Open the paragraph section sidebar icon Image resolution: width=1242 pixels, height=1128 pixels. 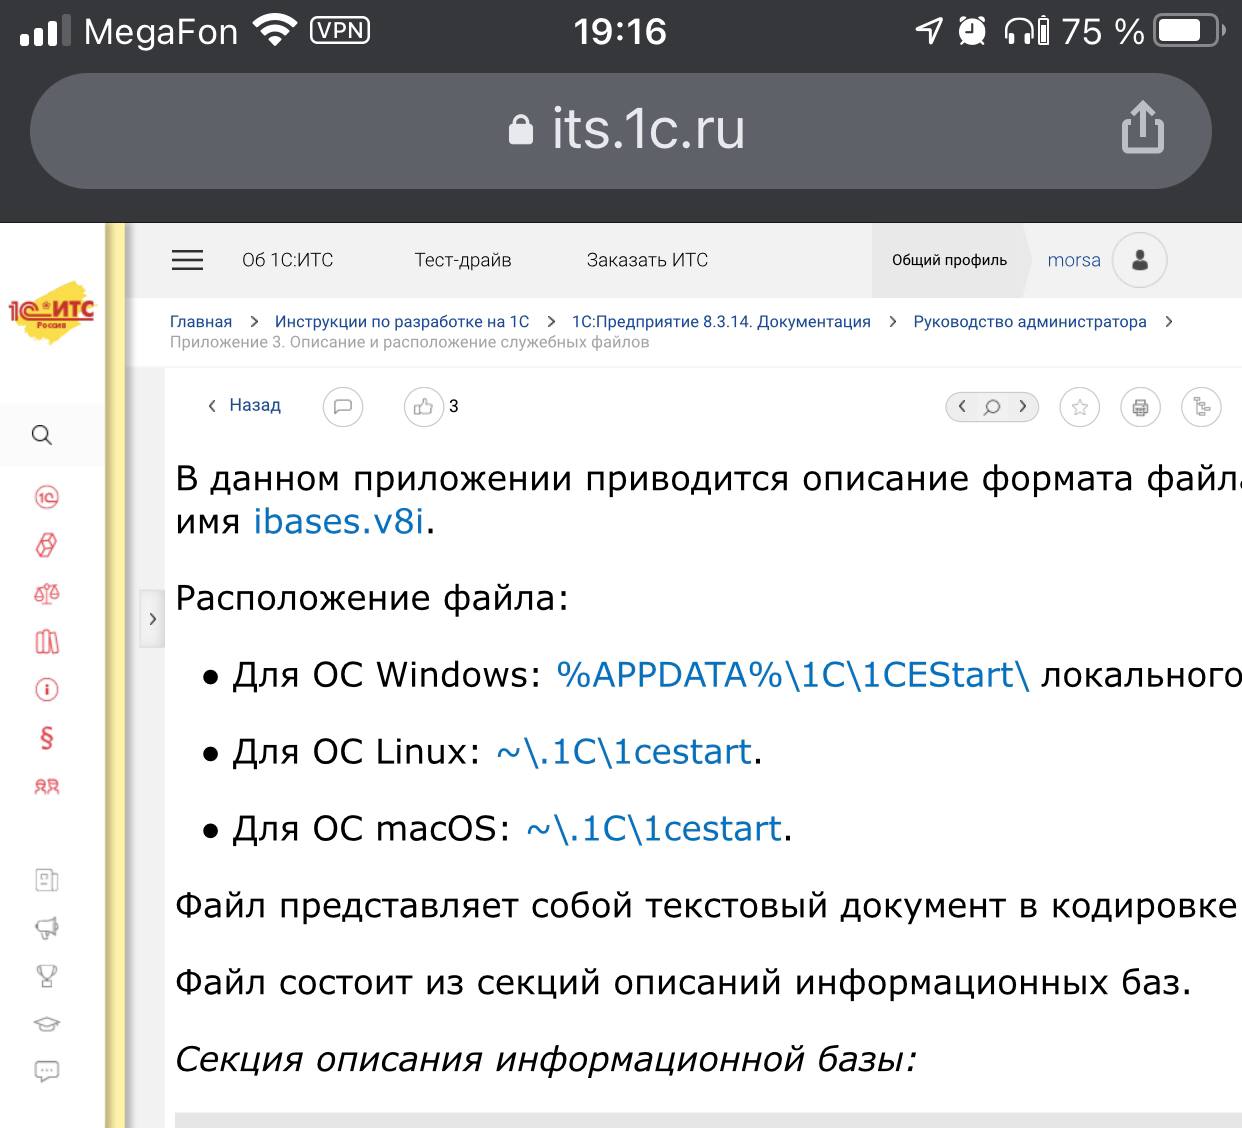tap(47, 738)
